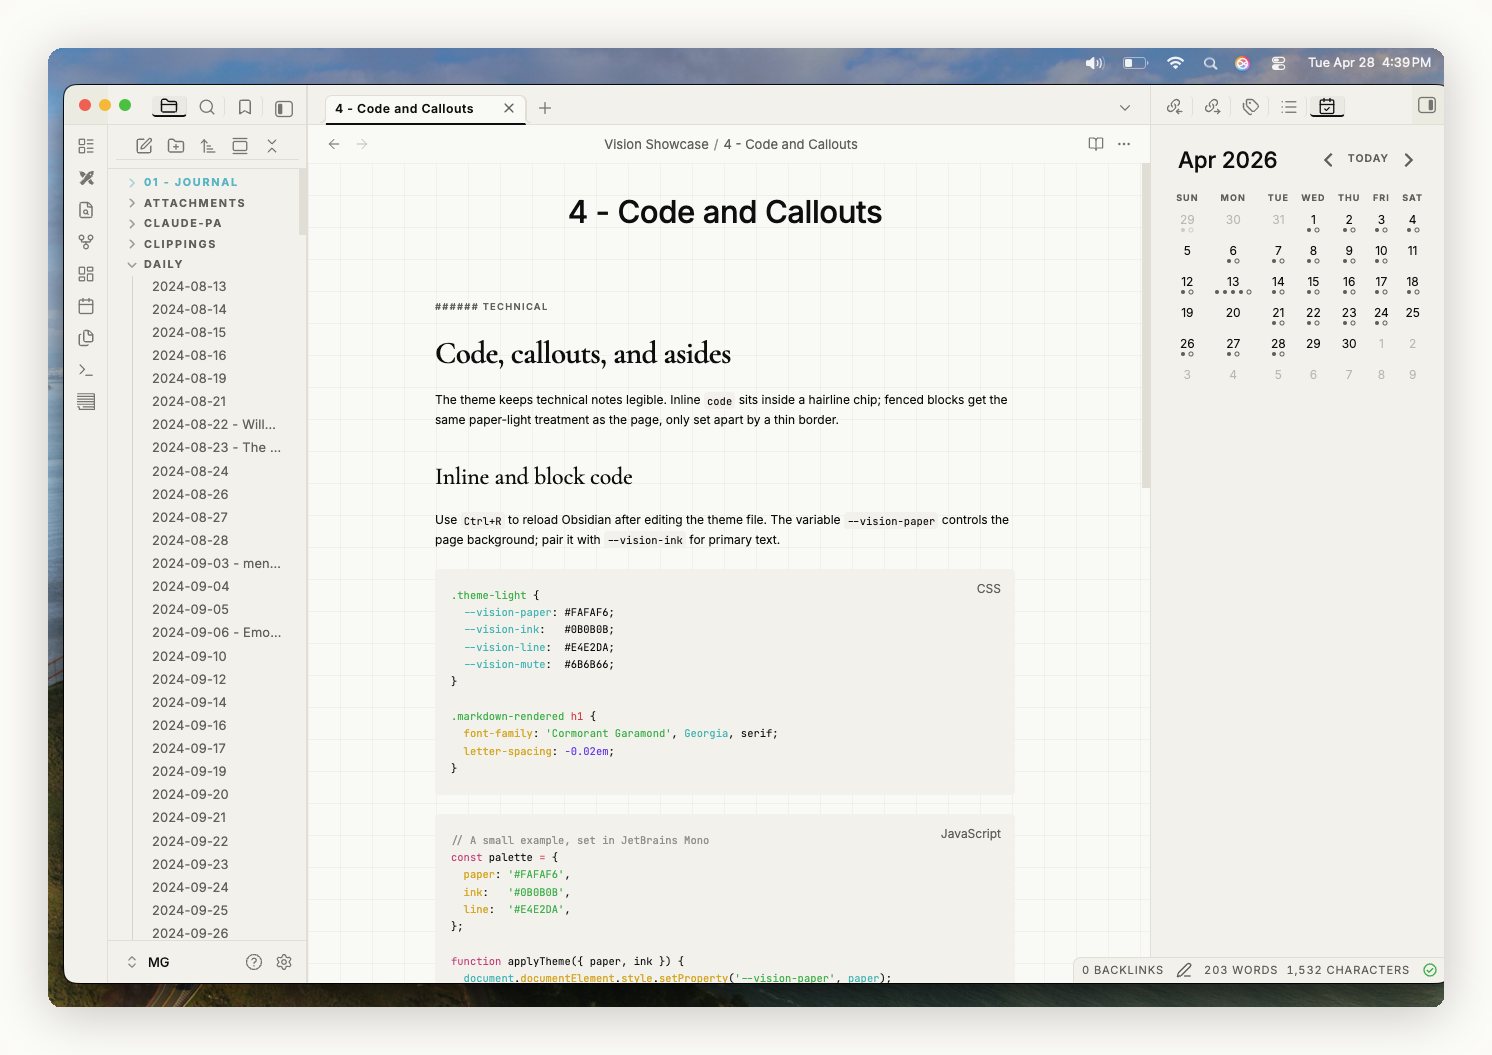This screenshot has width=1492, height=1055.
Task: Add a new tab
Action: [545, 108]
